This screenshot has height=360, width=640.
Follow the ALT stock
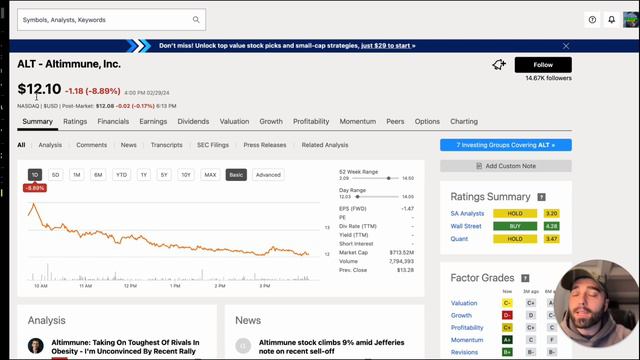pos(543,65)
